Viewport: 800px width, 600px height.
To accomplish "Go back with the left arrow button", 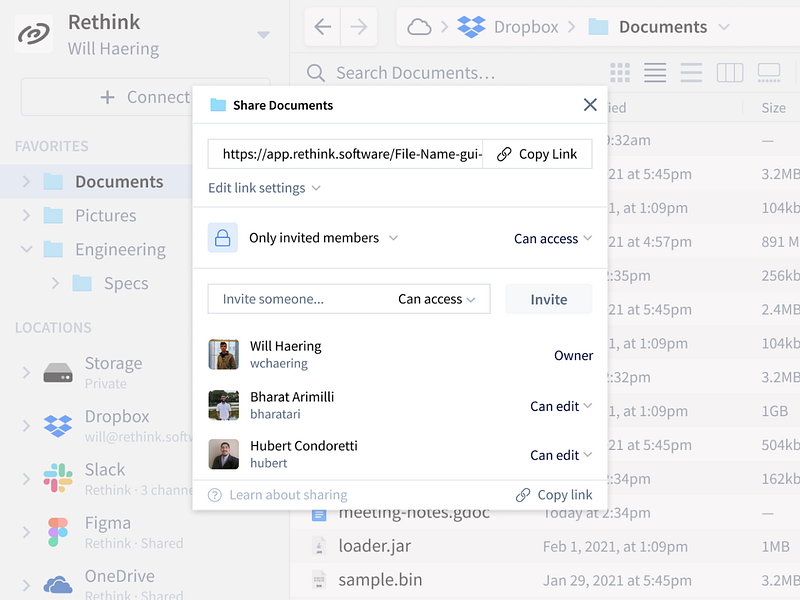I will [322, 27].
